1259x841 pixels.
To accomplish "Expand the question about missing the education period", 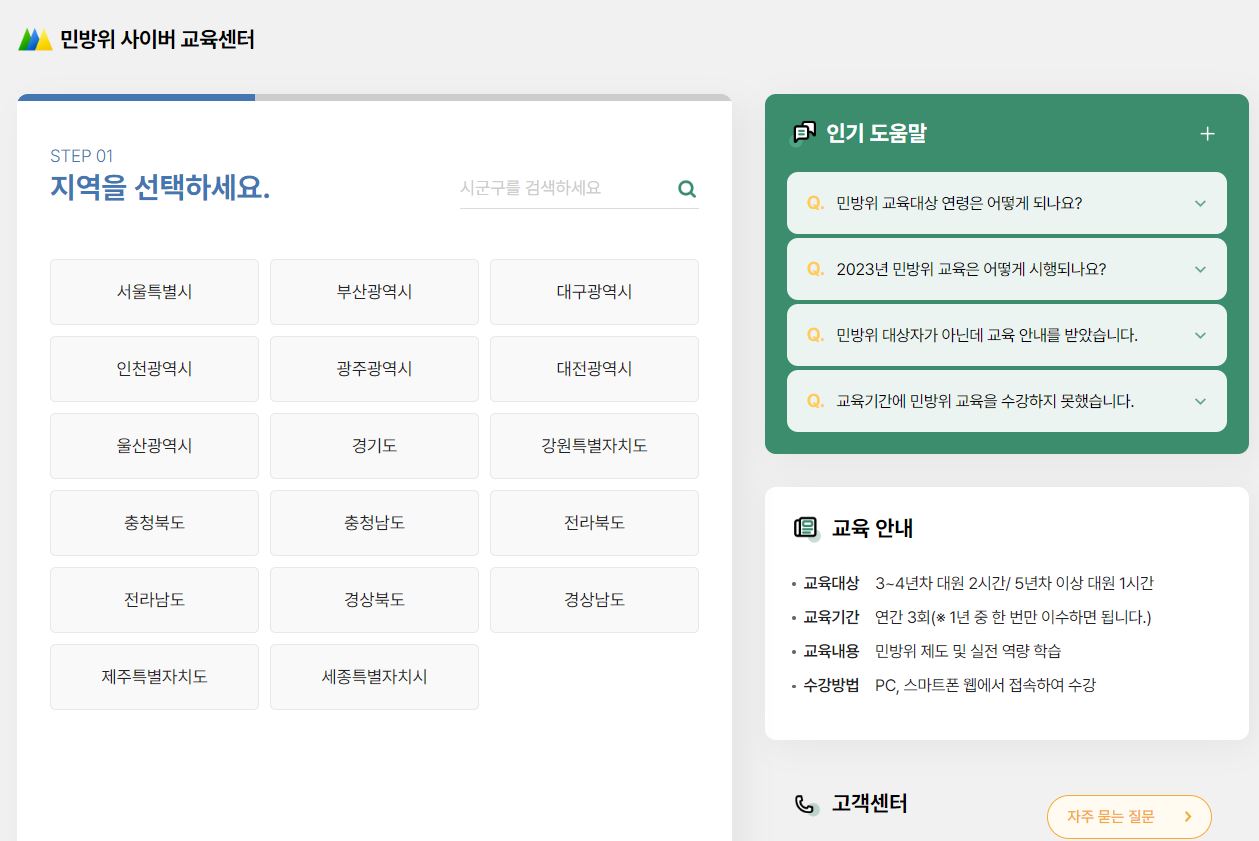I will point(1199,401).
